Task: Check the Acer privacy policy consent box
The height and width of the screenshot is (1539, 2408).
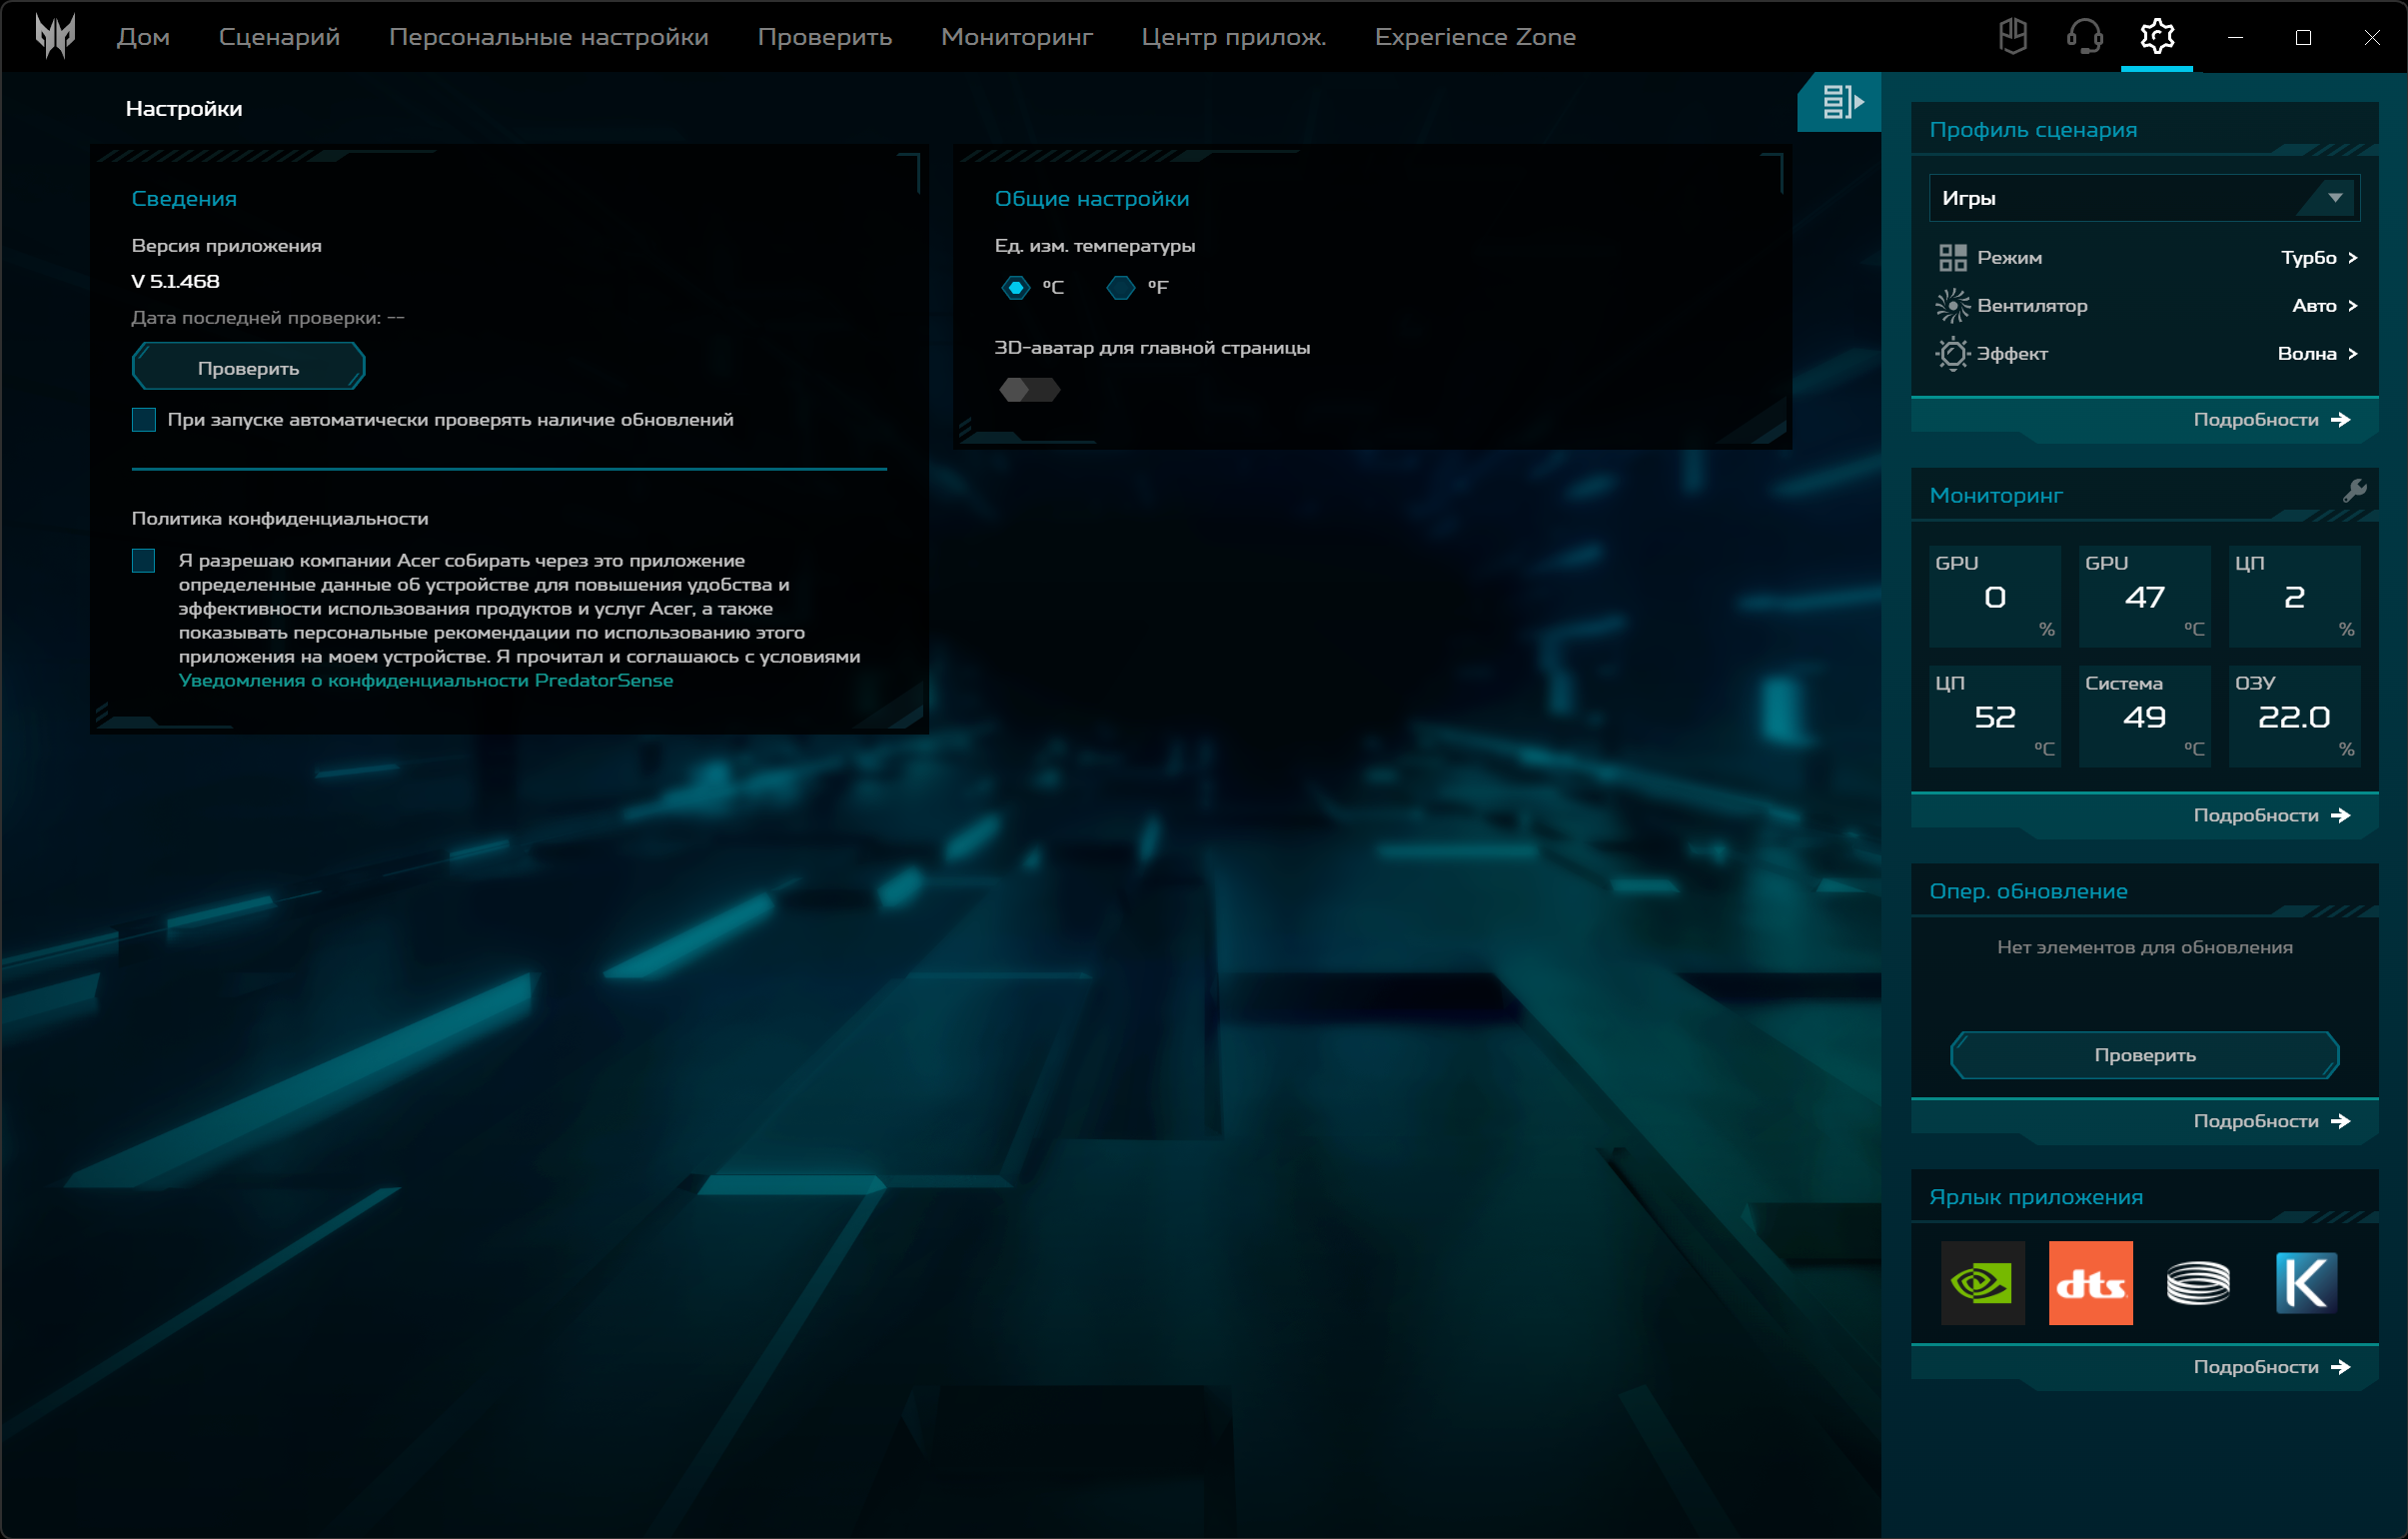Action: point(144,561)
